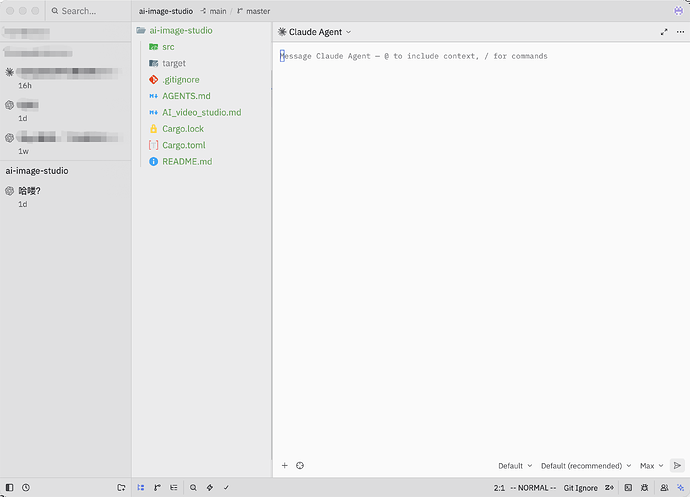690x497 pixels.
Task: Click the AGENTS.md markdown icon
Action: 154,96
